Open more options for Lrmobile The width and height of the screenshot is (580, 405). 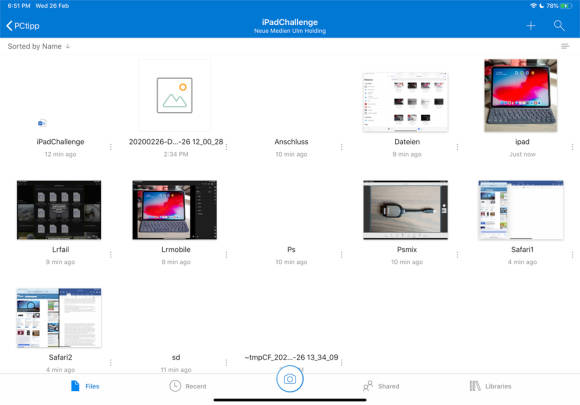click(x=226, y=254)
